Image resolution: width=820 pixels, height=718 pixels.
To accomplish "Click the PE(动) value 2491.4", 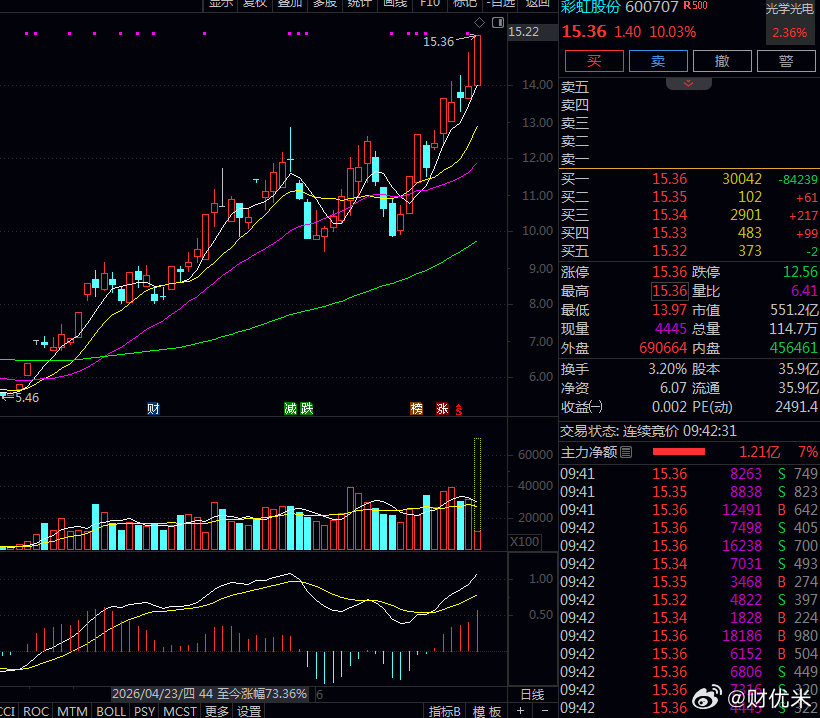I will [796, 407].
